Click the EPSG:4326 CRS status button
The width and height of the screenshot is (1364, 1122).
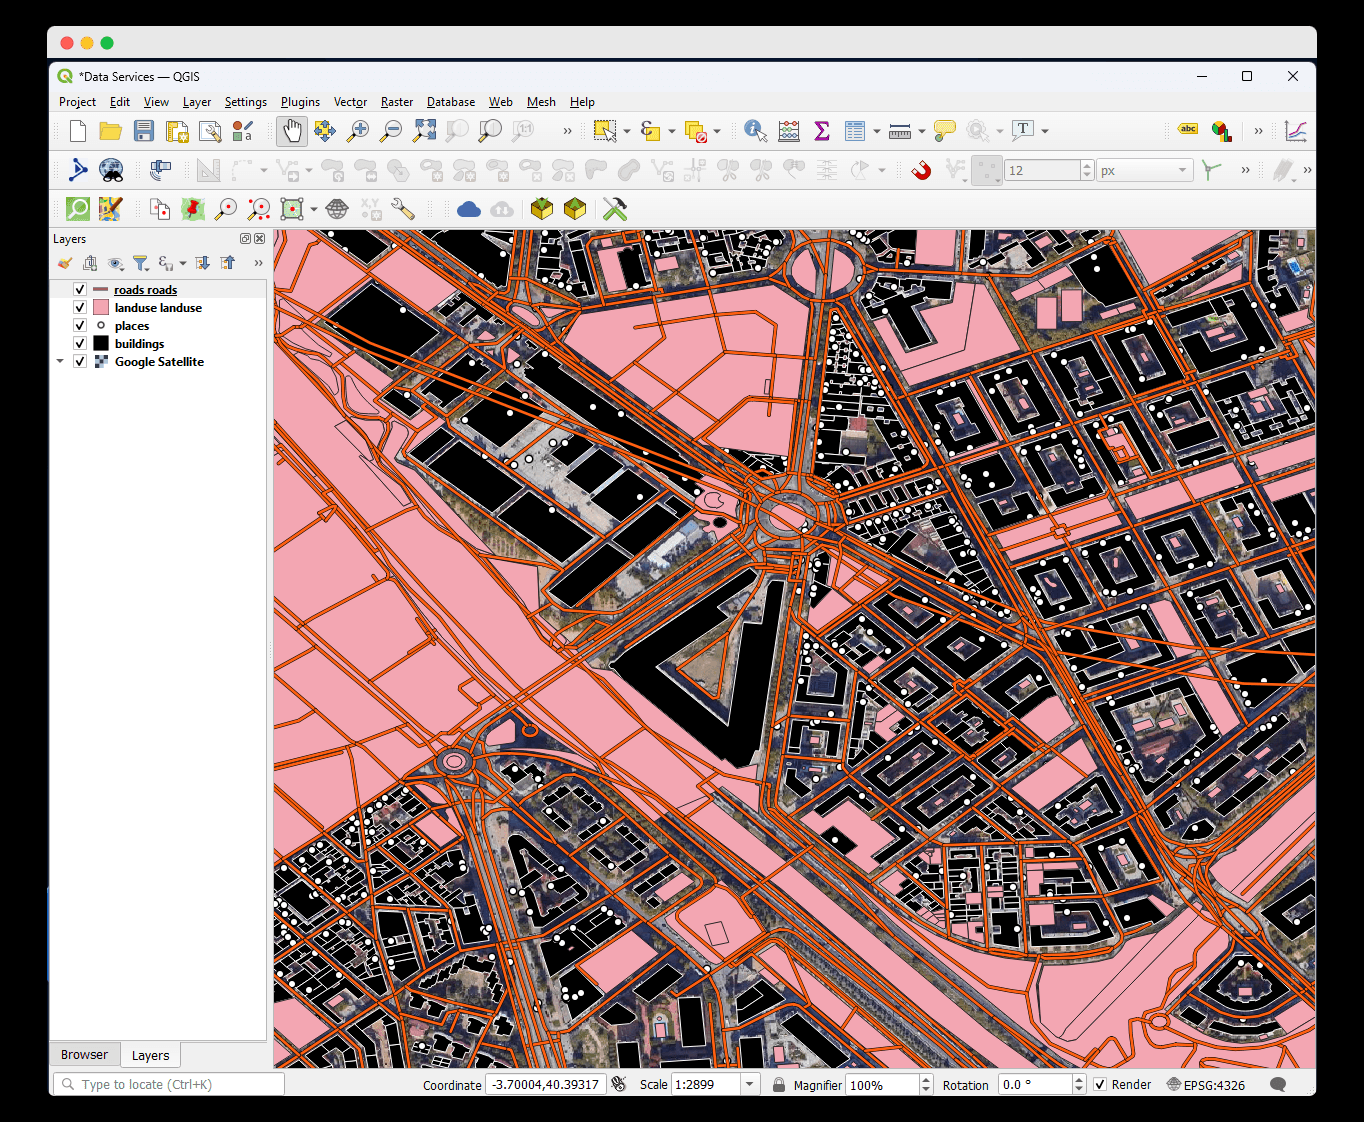1205,1084
